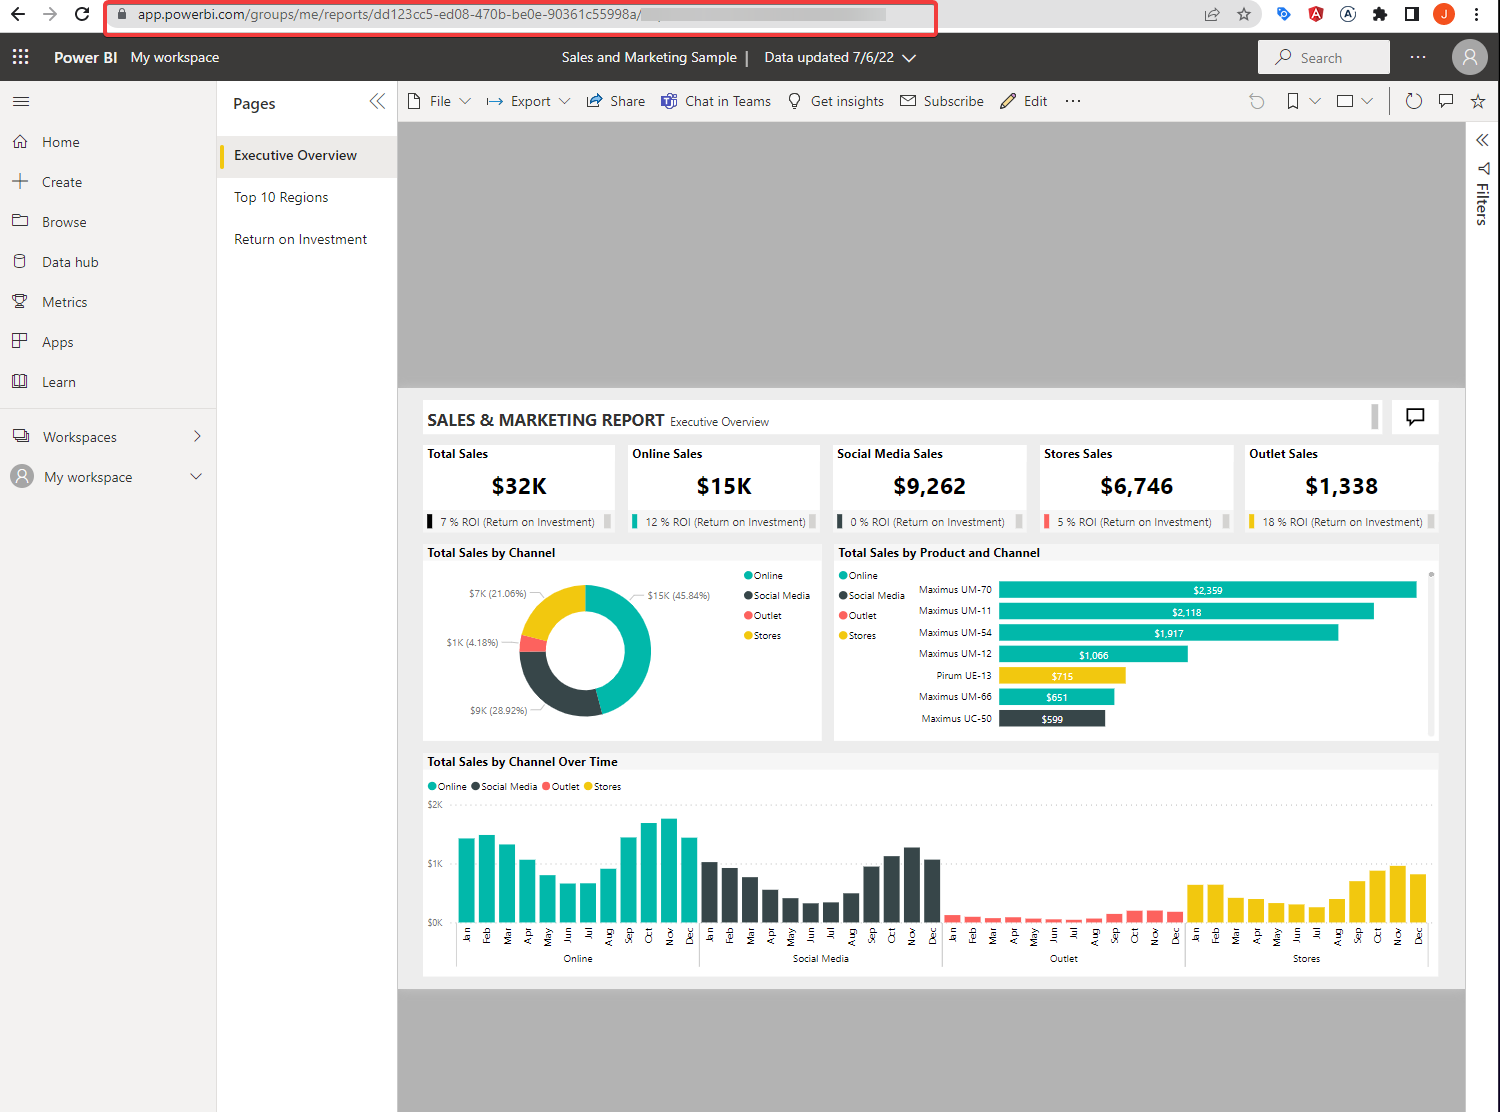The width and height of the screenshot is (1500, 1112).
Task: Toggle Online legend in donut chart
Action: point(763,575)
